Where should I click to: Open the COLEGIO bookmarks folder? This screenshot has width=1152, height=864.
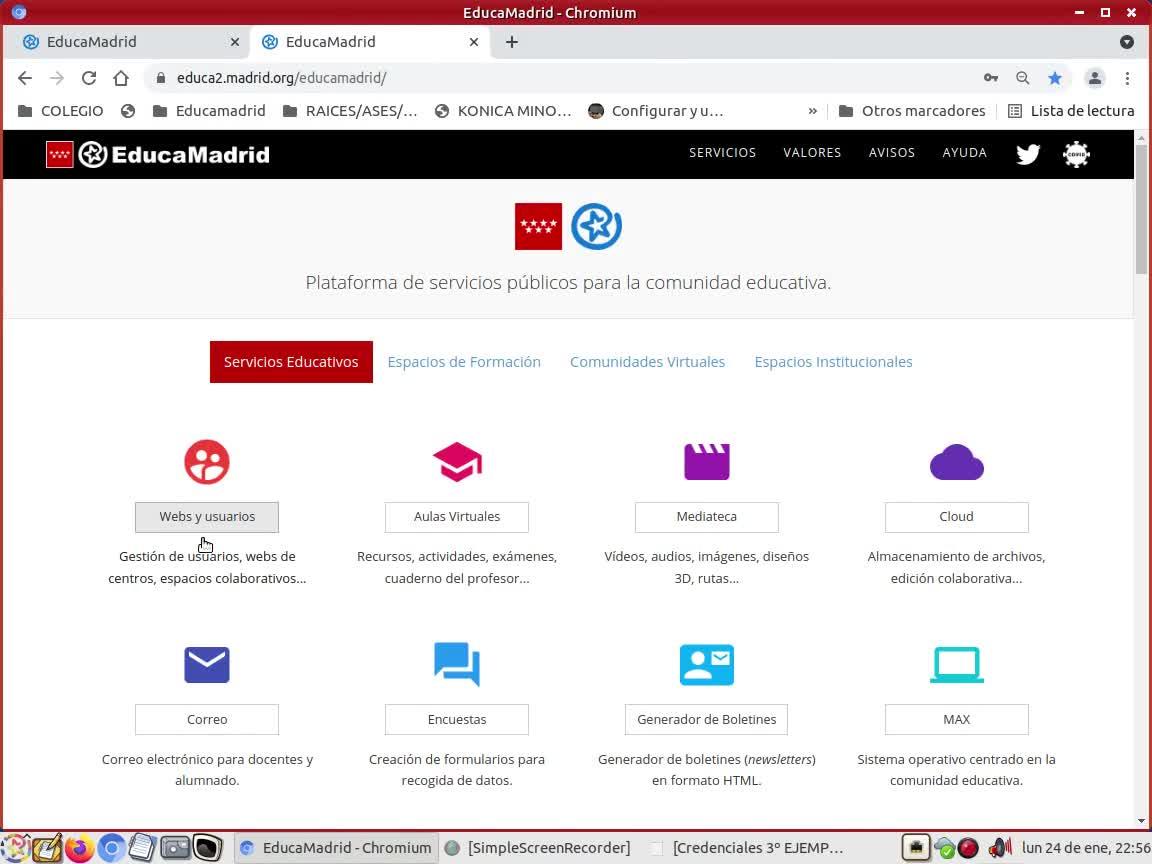coord(60,111)
